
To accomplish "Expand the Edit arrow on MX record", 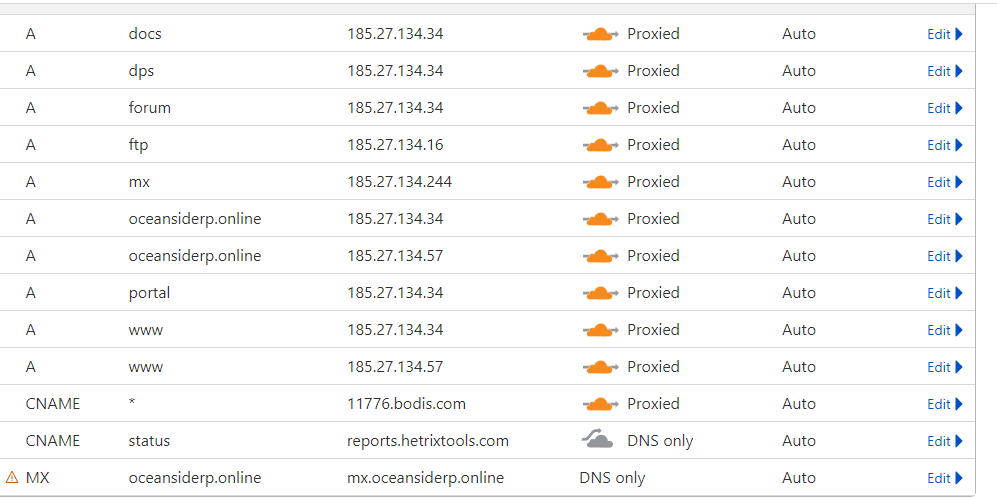I will pyautogui.click(x=959, y=478).
